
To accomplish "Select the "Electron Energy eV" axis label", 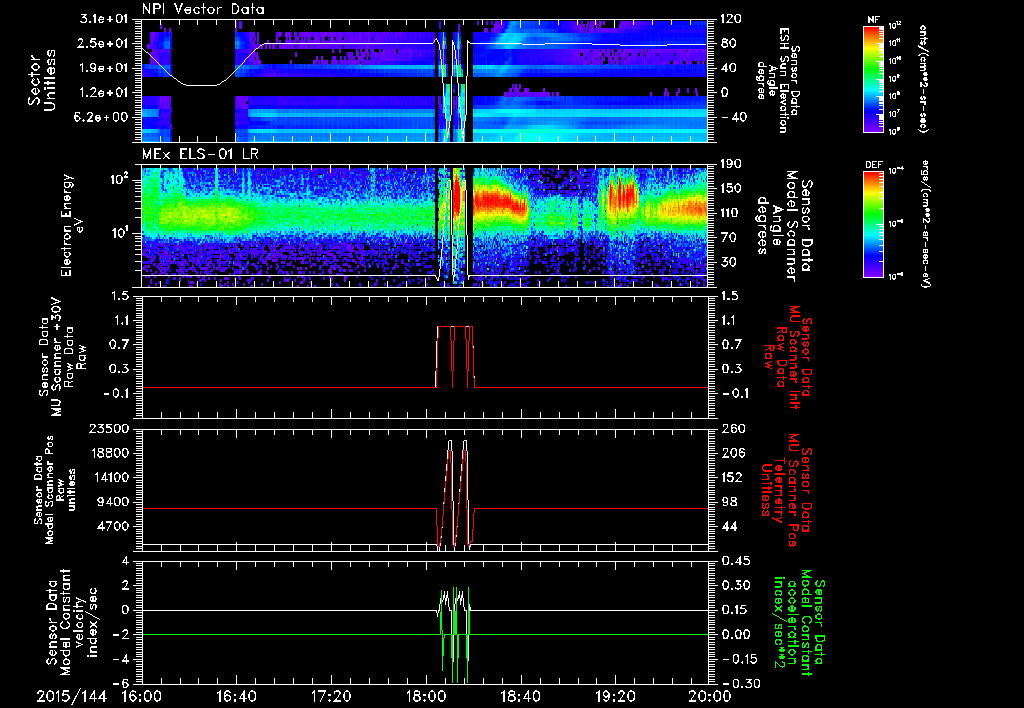I will click(73, 225).
